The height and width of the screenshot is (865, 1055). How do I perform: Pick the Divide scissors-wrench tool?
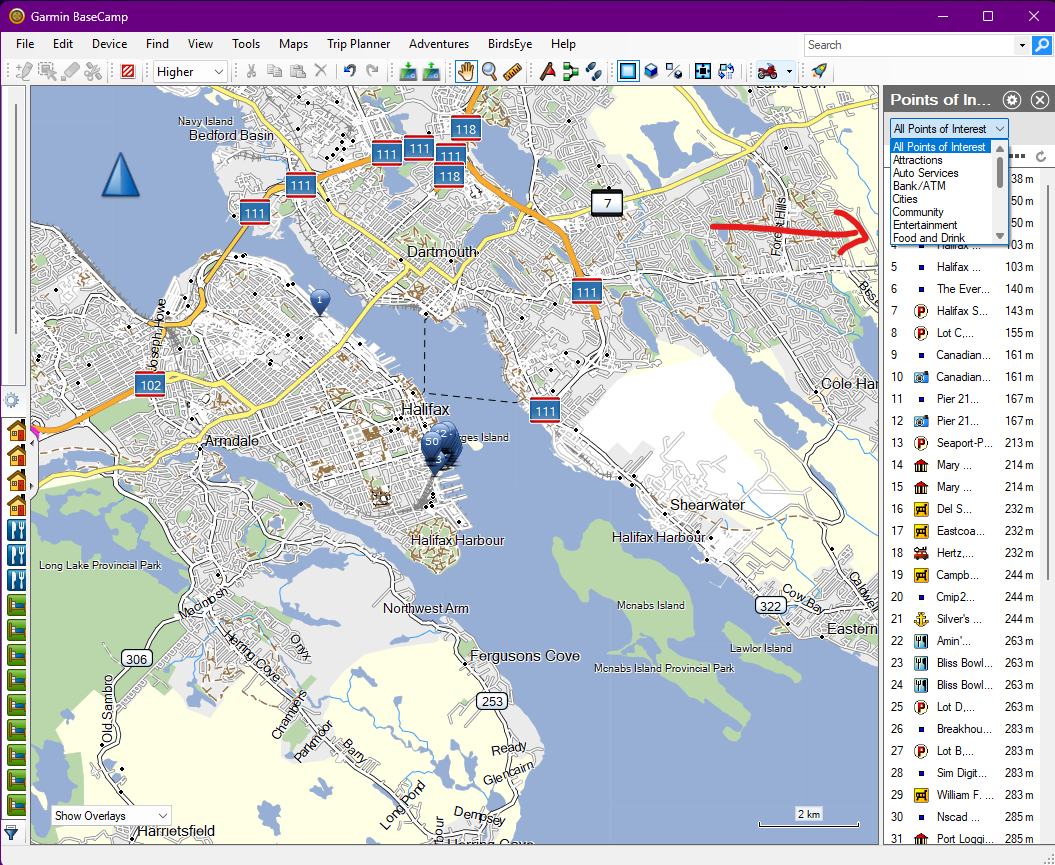93,71
